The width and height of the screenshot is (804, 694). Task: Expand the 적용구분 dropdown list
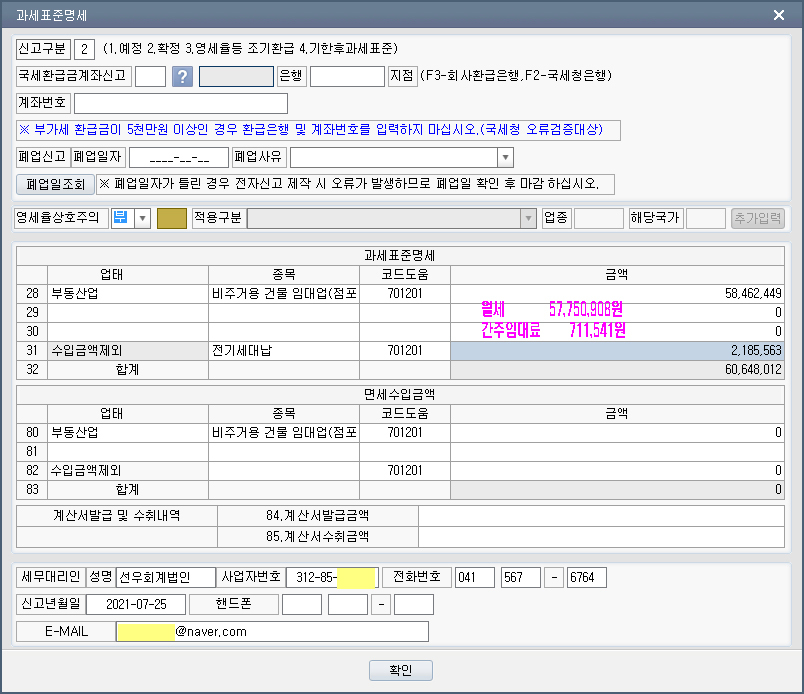(527, 218)
